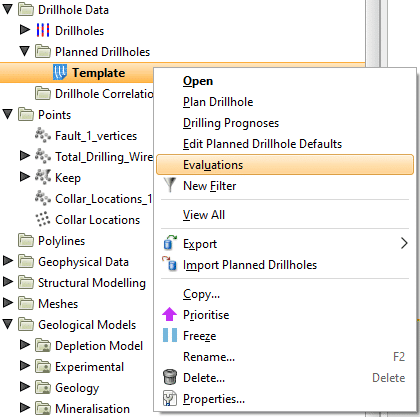420x417 pixels.
Task: Click the trash can Delete icon
Action: tap(170, 377)
